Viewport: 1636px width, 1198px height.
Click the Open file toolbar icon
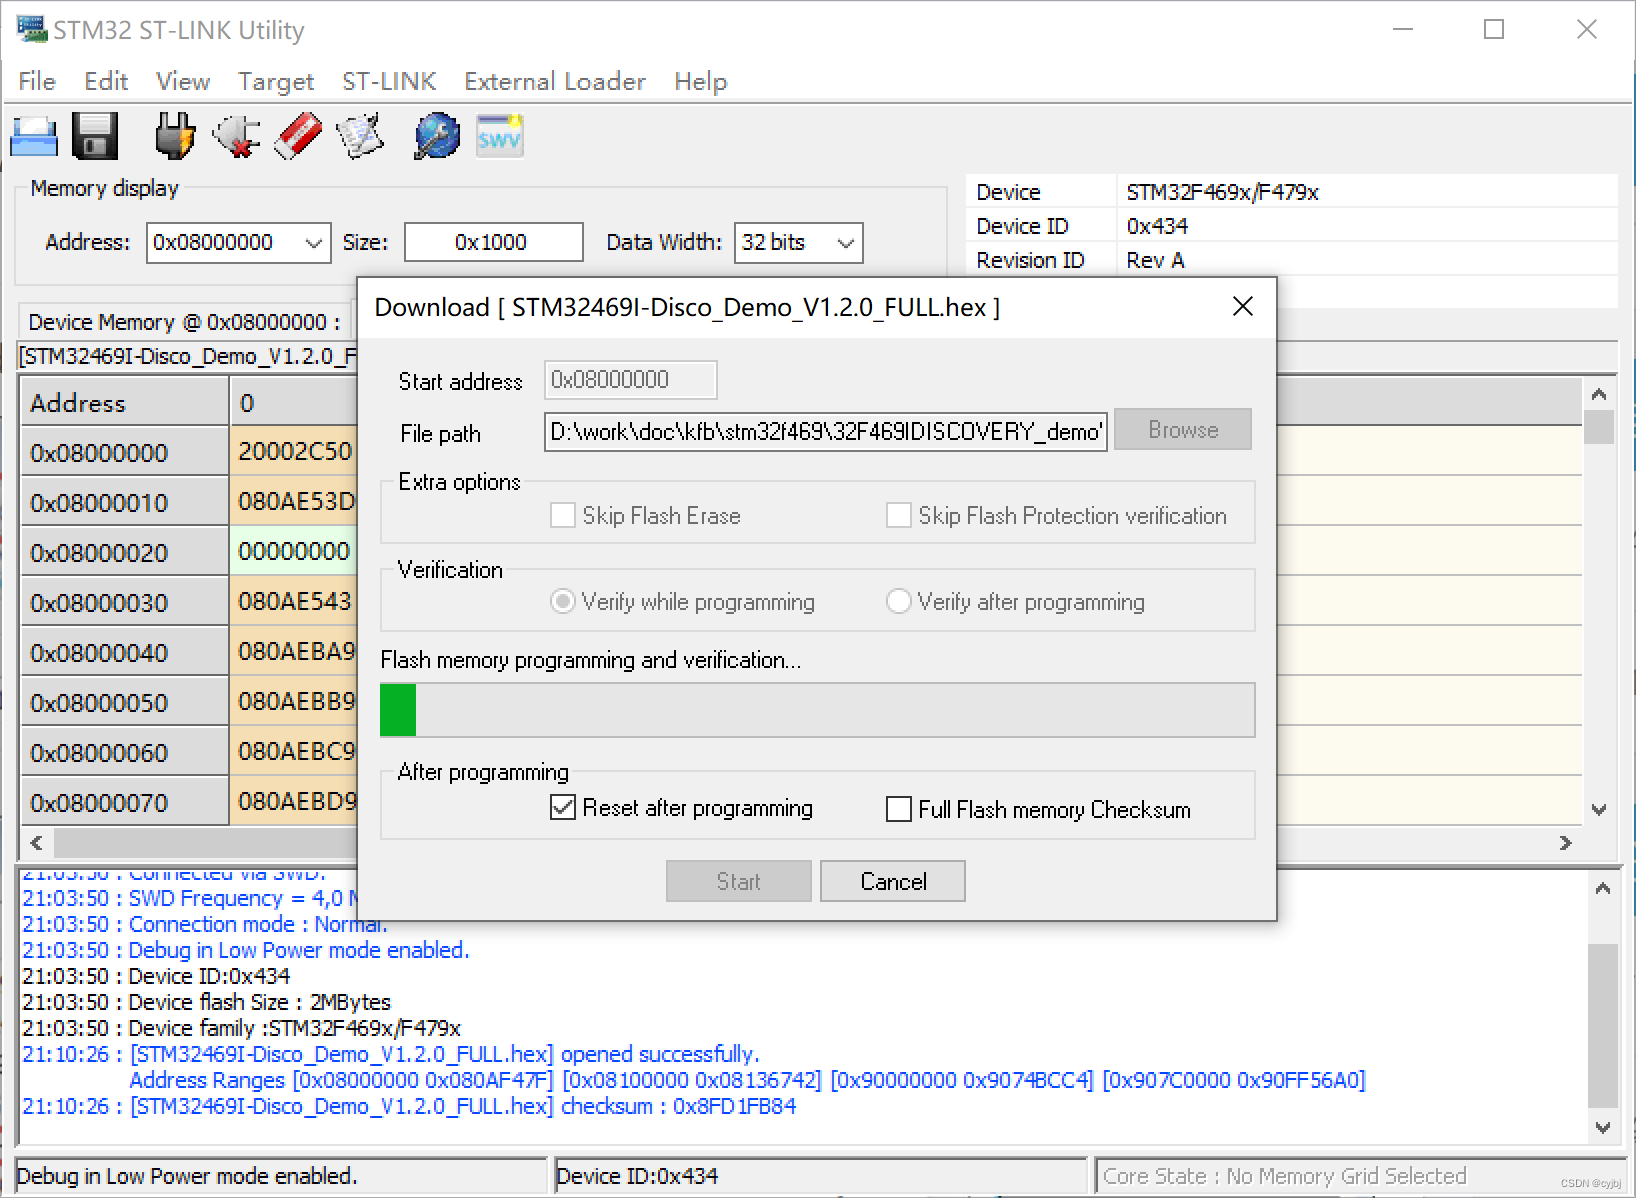[34, 136]
